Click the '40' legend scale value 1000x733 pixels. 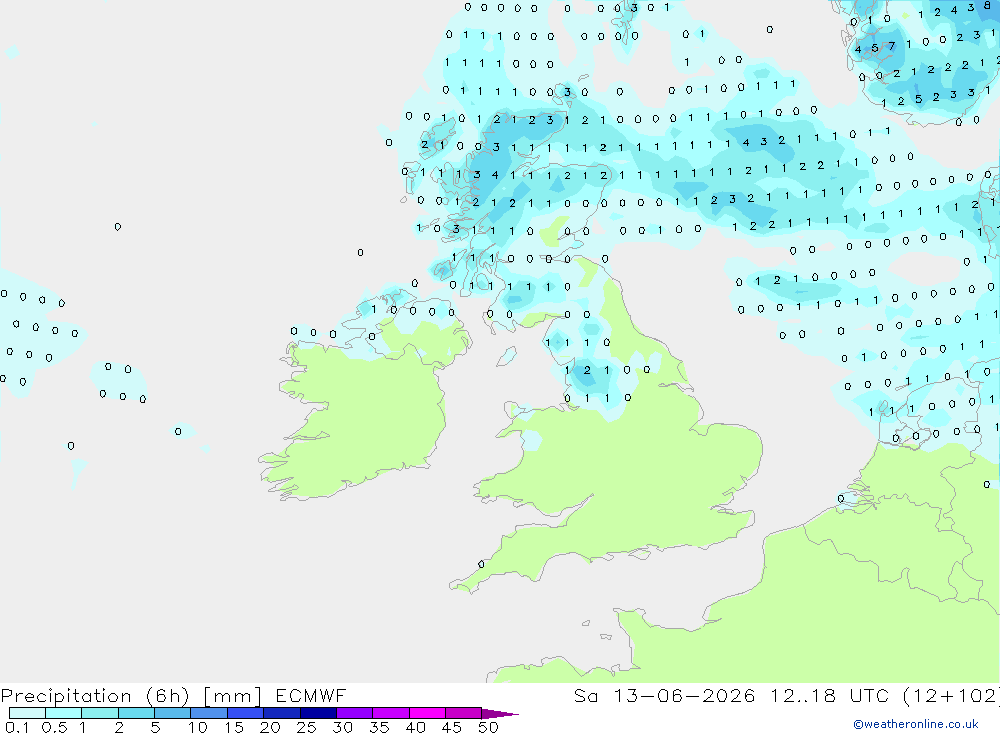tap(415, 727)
